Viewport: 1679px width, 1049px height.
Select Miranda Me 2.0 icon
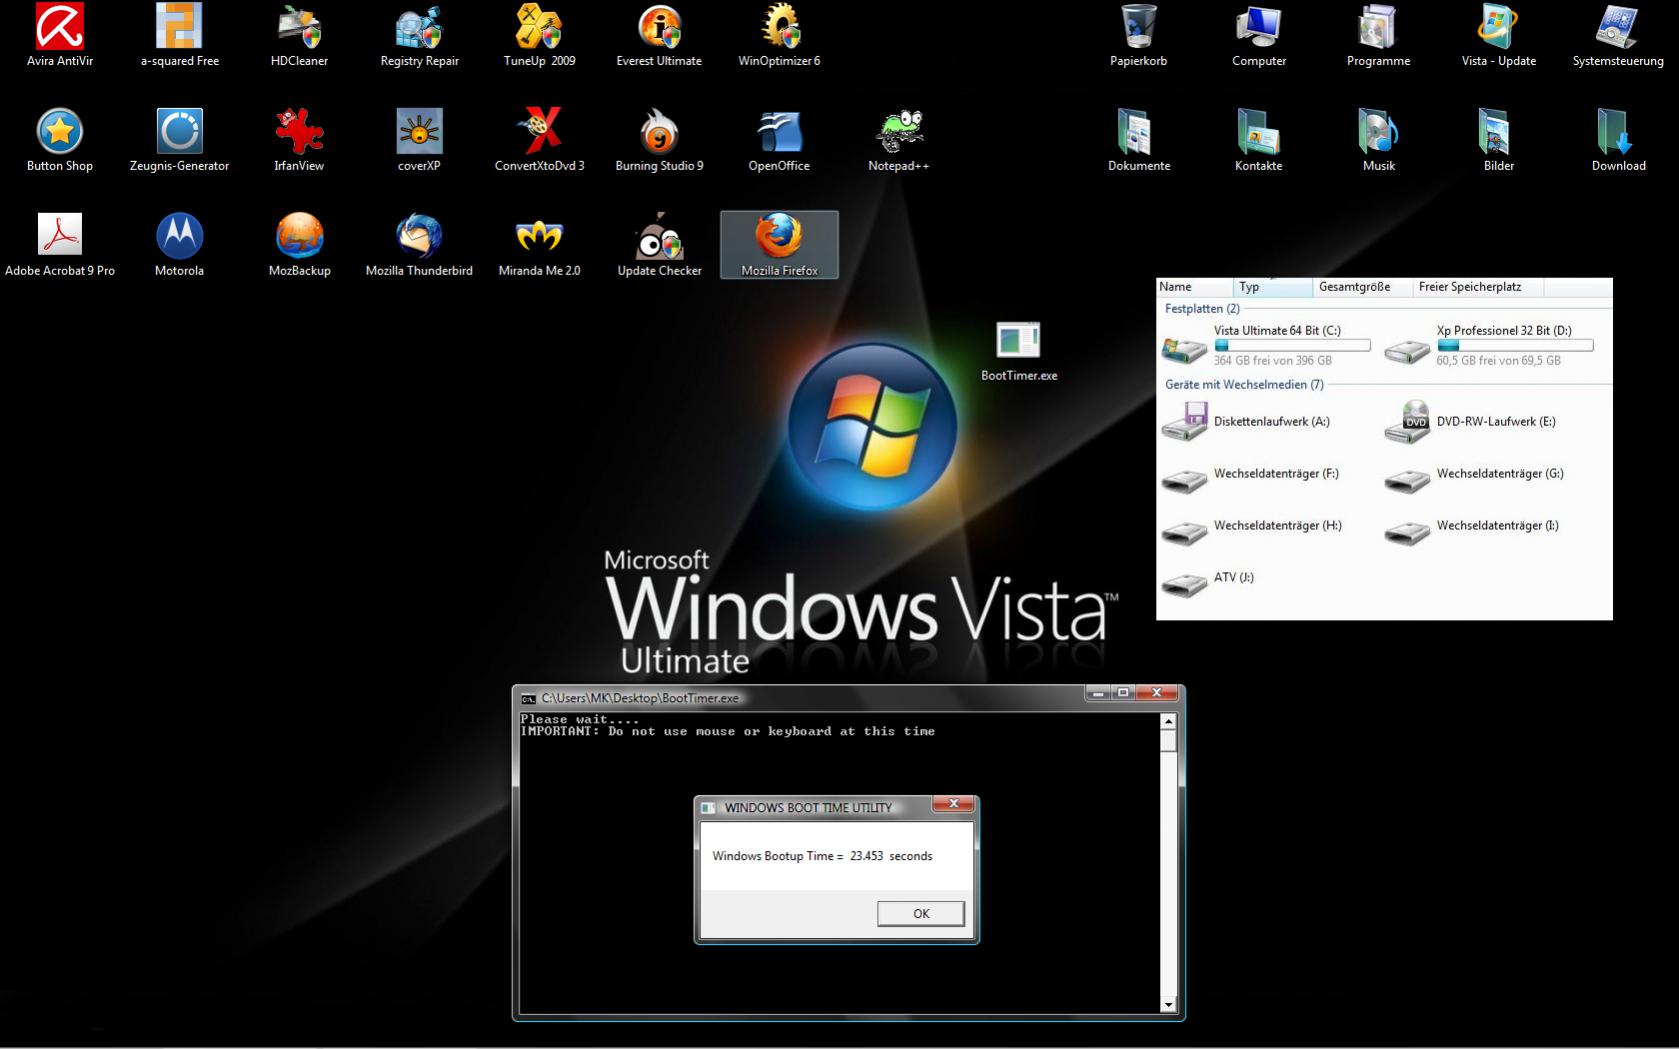(539, 245)
